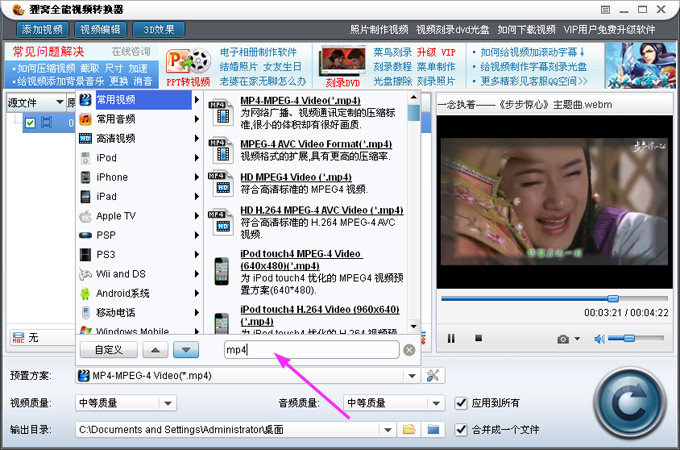This screenshot has width=680, height=450.
Task: Click the 移动电话 phone icon
Action: 86,313
